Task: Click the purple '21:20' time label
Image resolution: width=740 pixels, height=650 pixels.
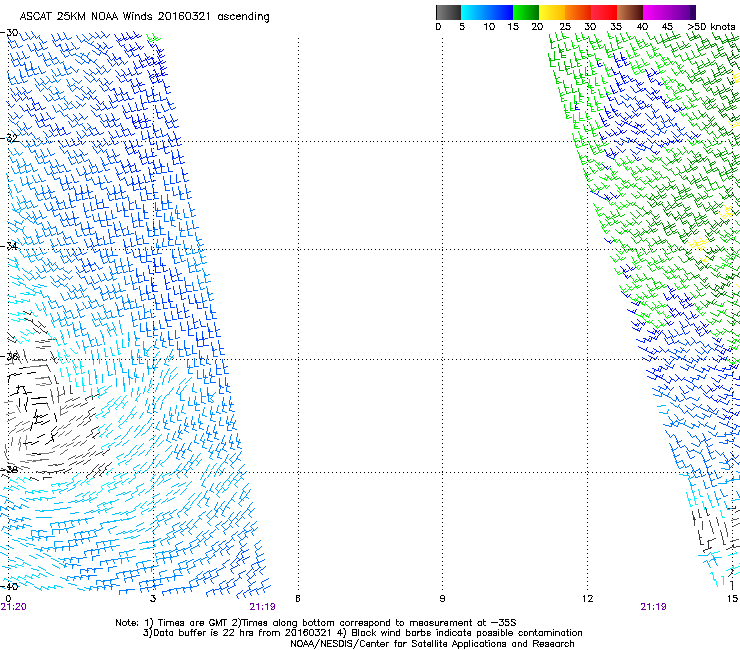Action: point(14,607)
